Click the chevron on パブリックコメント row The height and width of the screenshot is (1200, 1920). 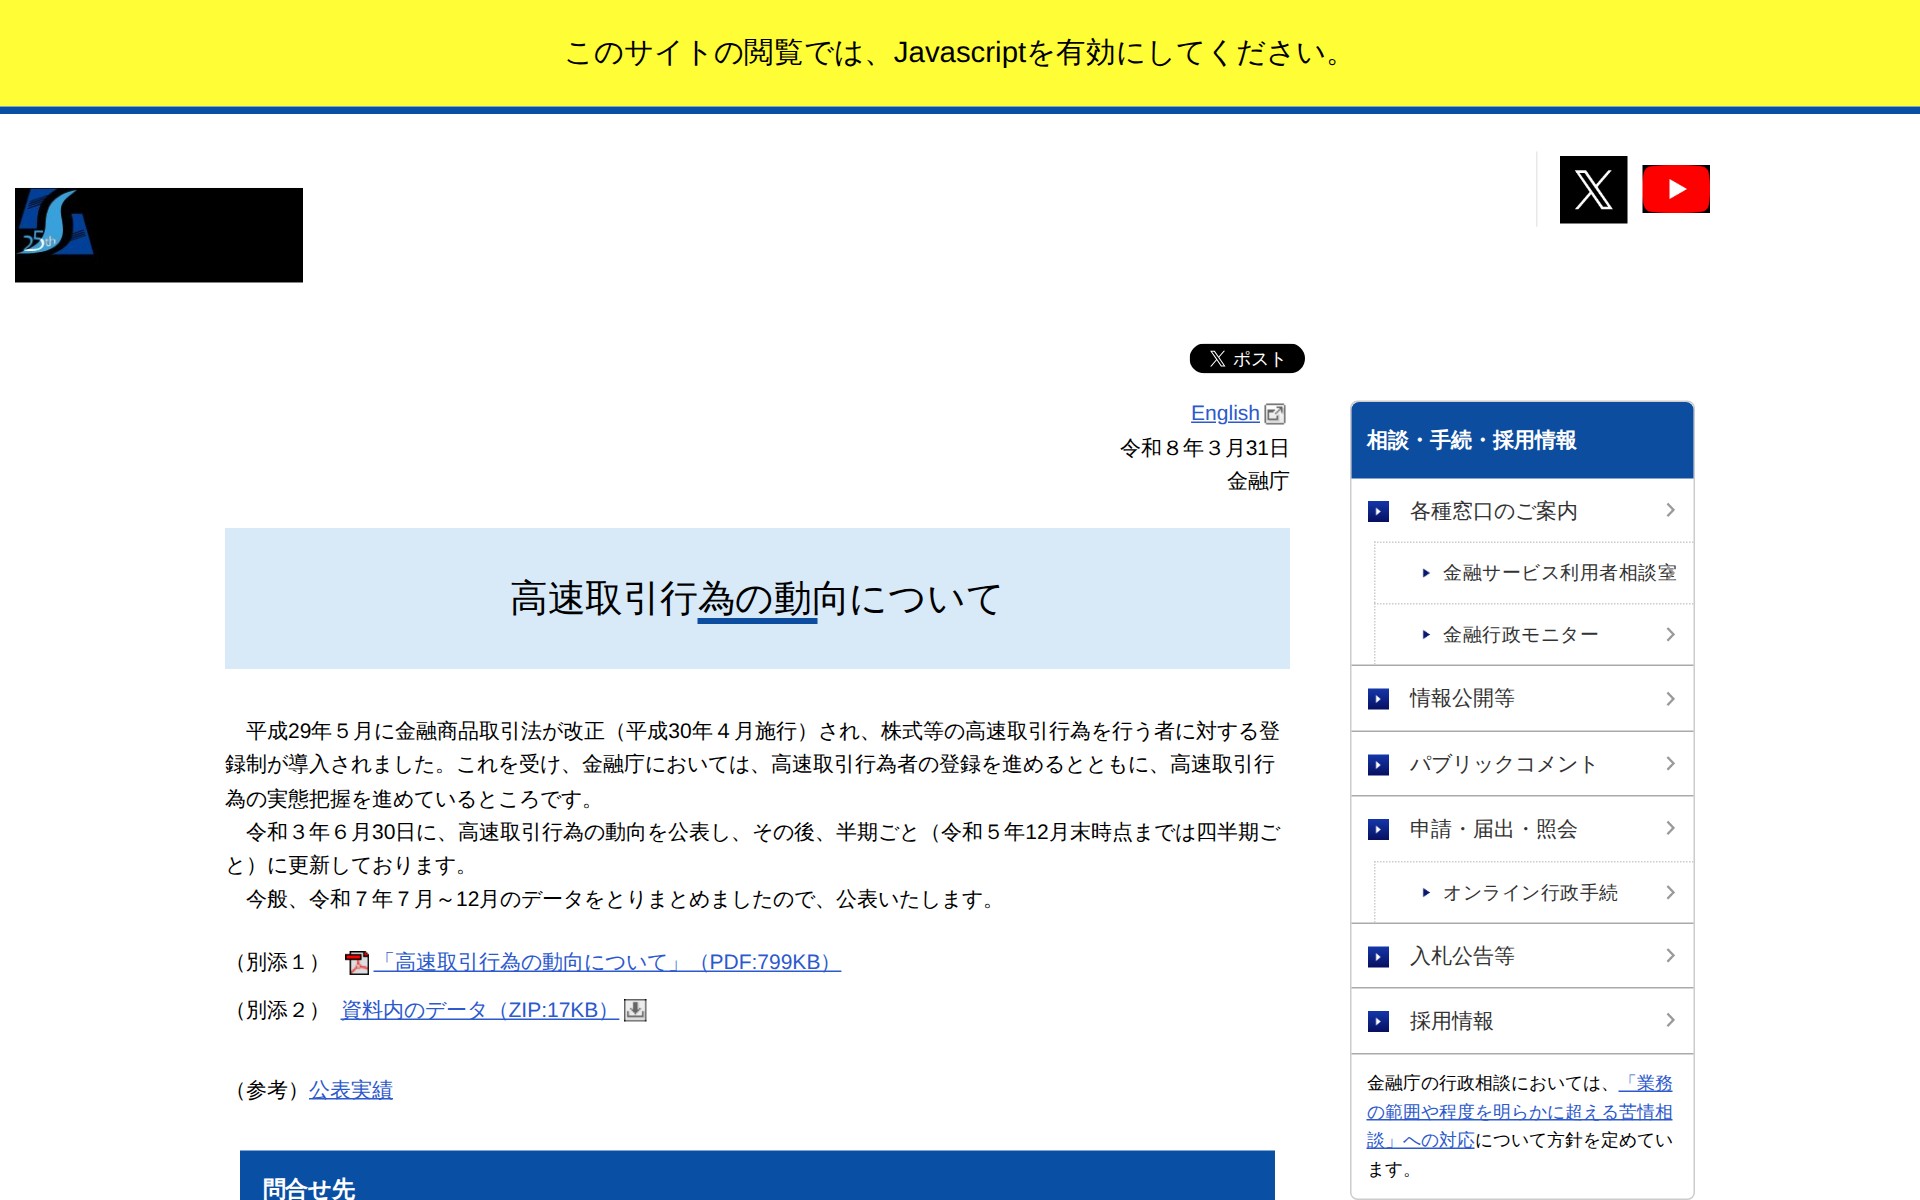(x=1670, y=764)
